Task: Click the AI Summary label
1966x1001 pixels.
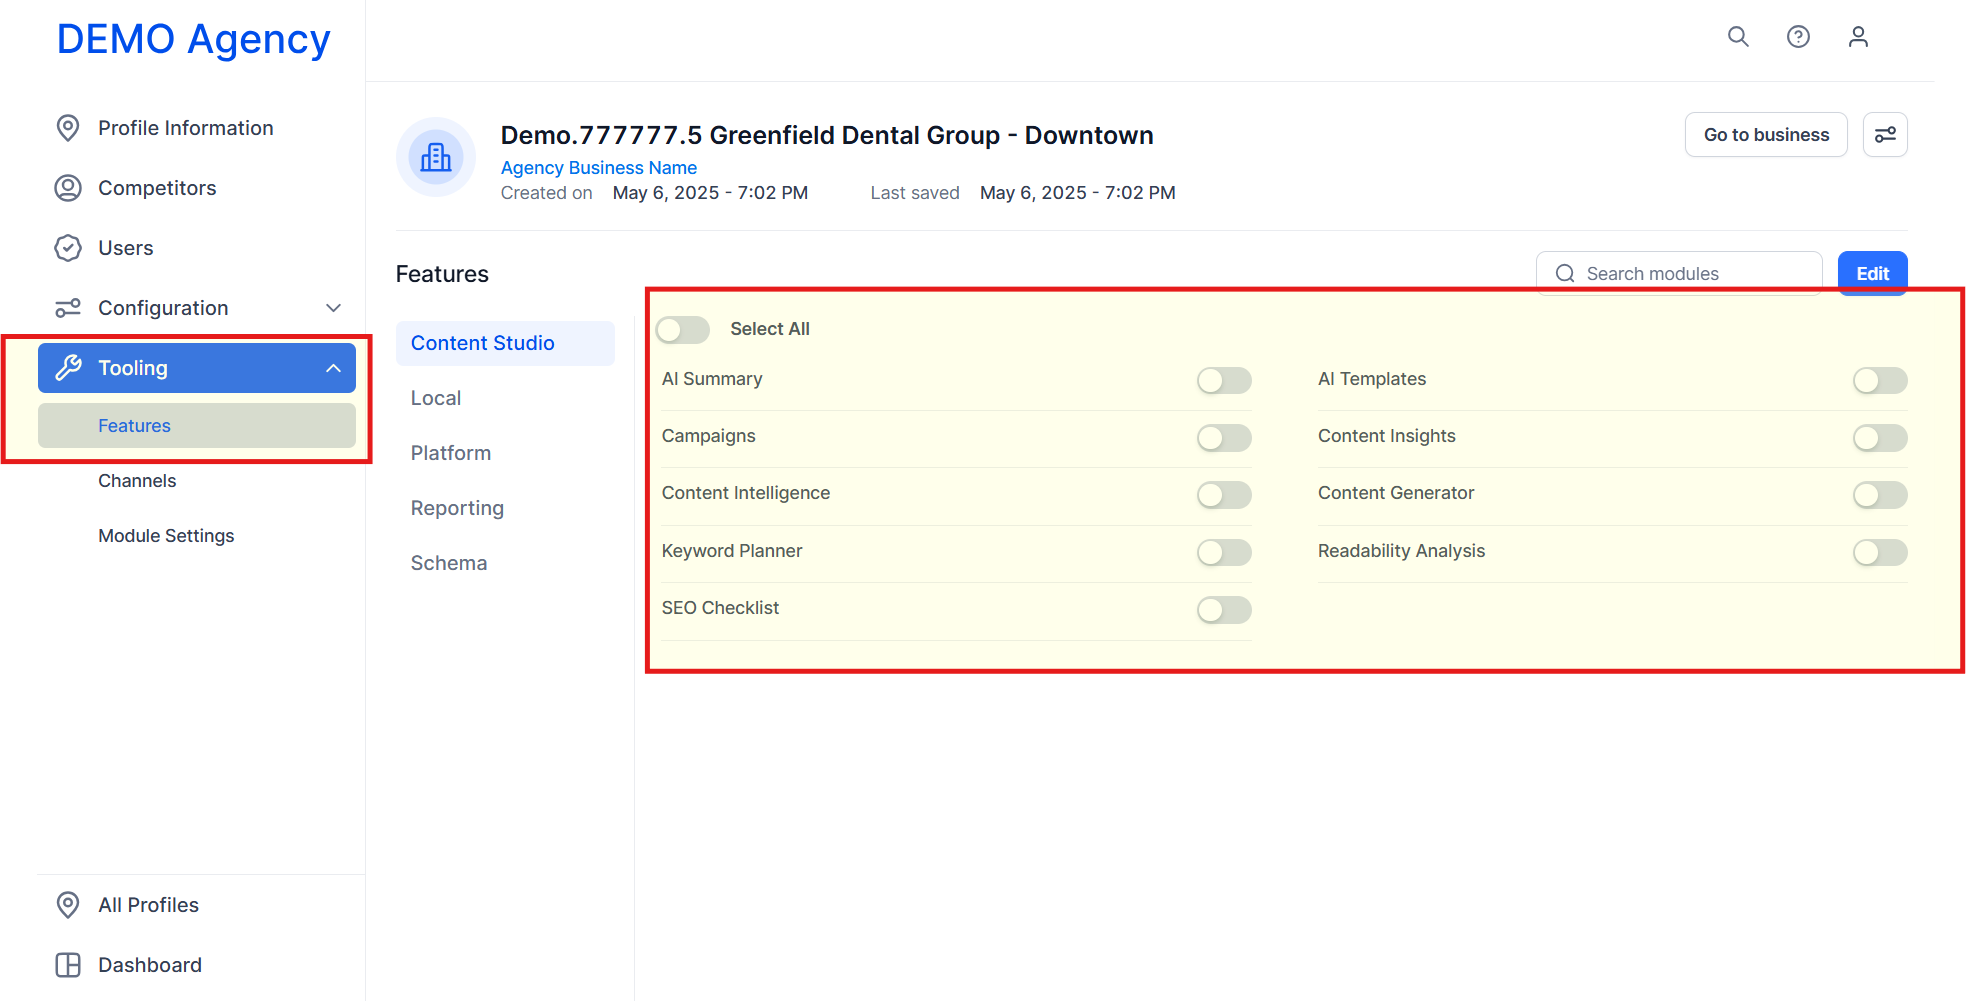Action: coord(712,379)
